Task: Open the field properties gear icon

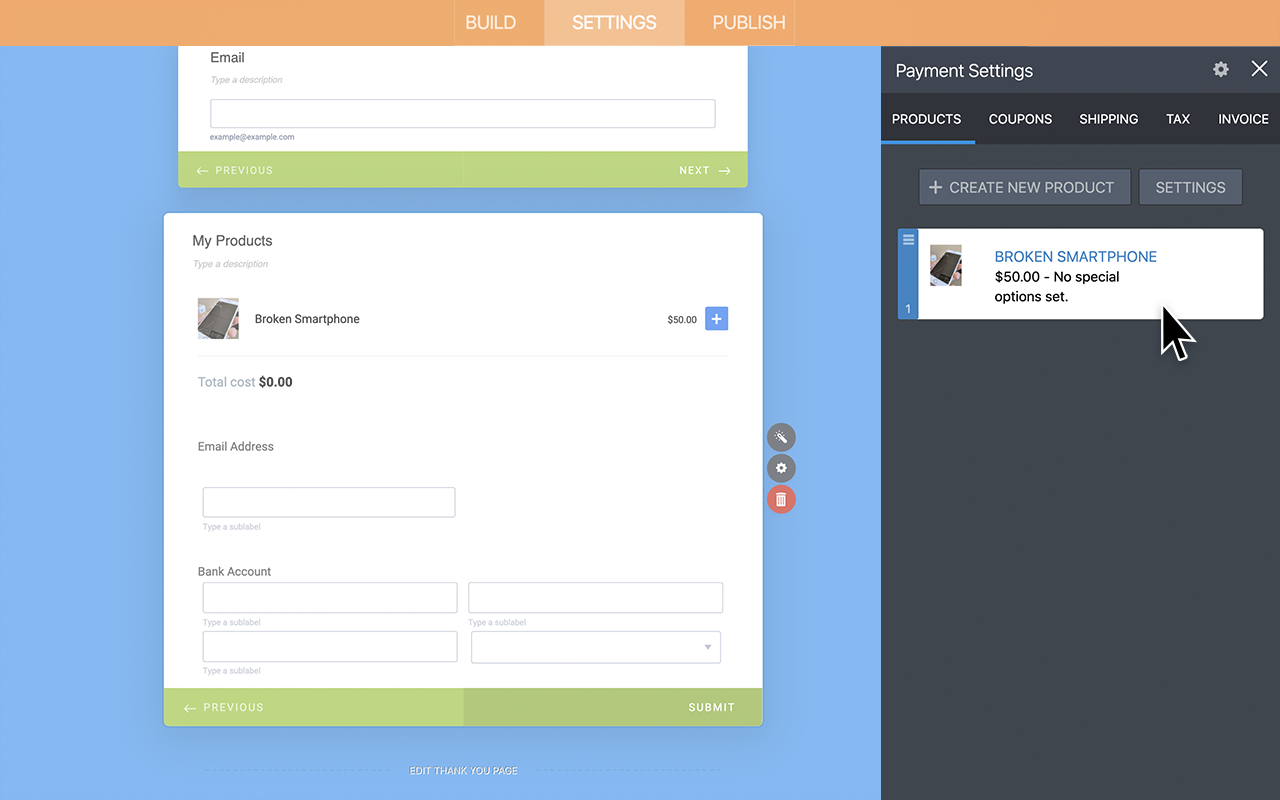Action: point(781,468)
